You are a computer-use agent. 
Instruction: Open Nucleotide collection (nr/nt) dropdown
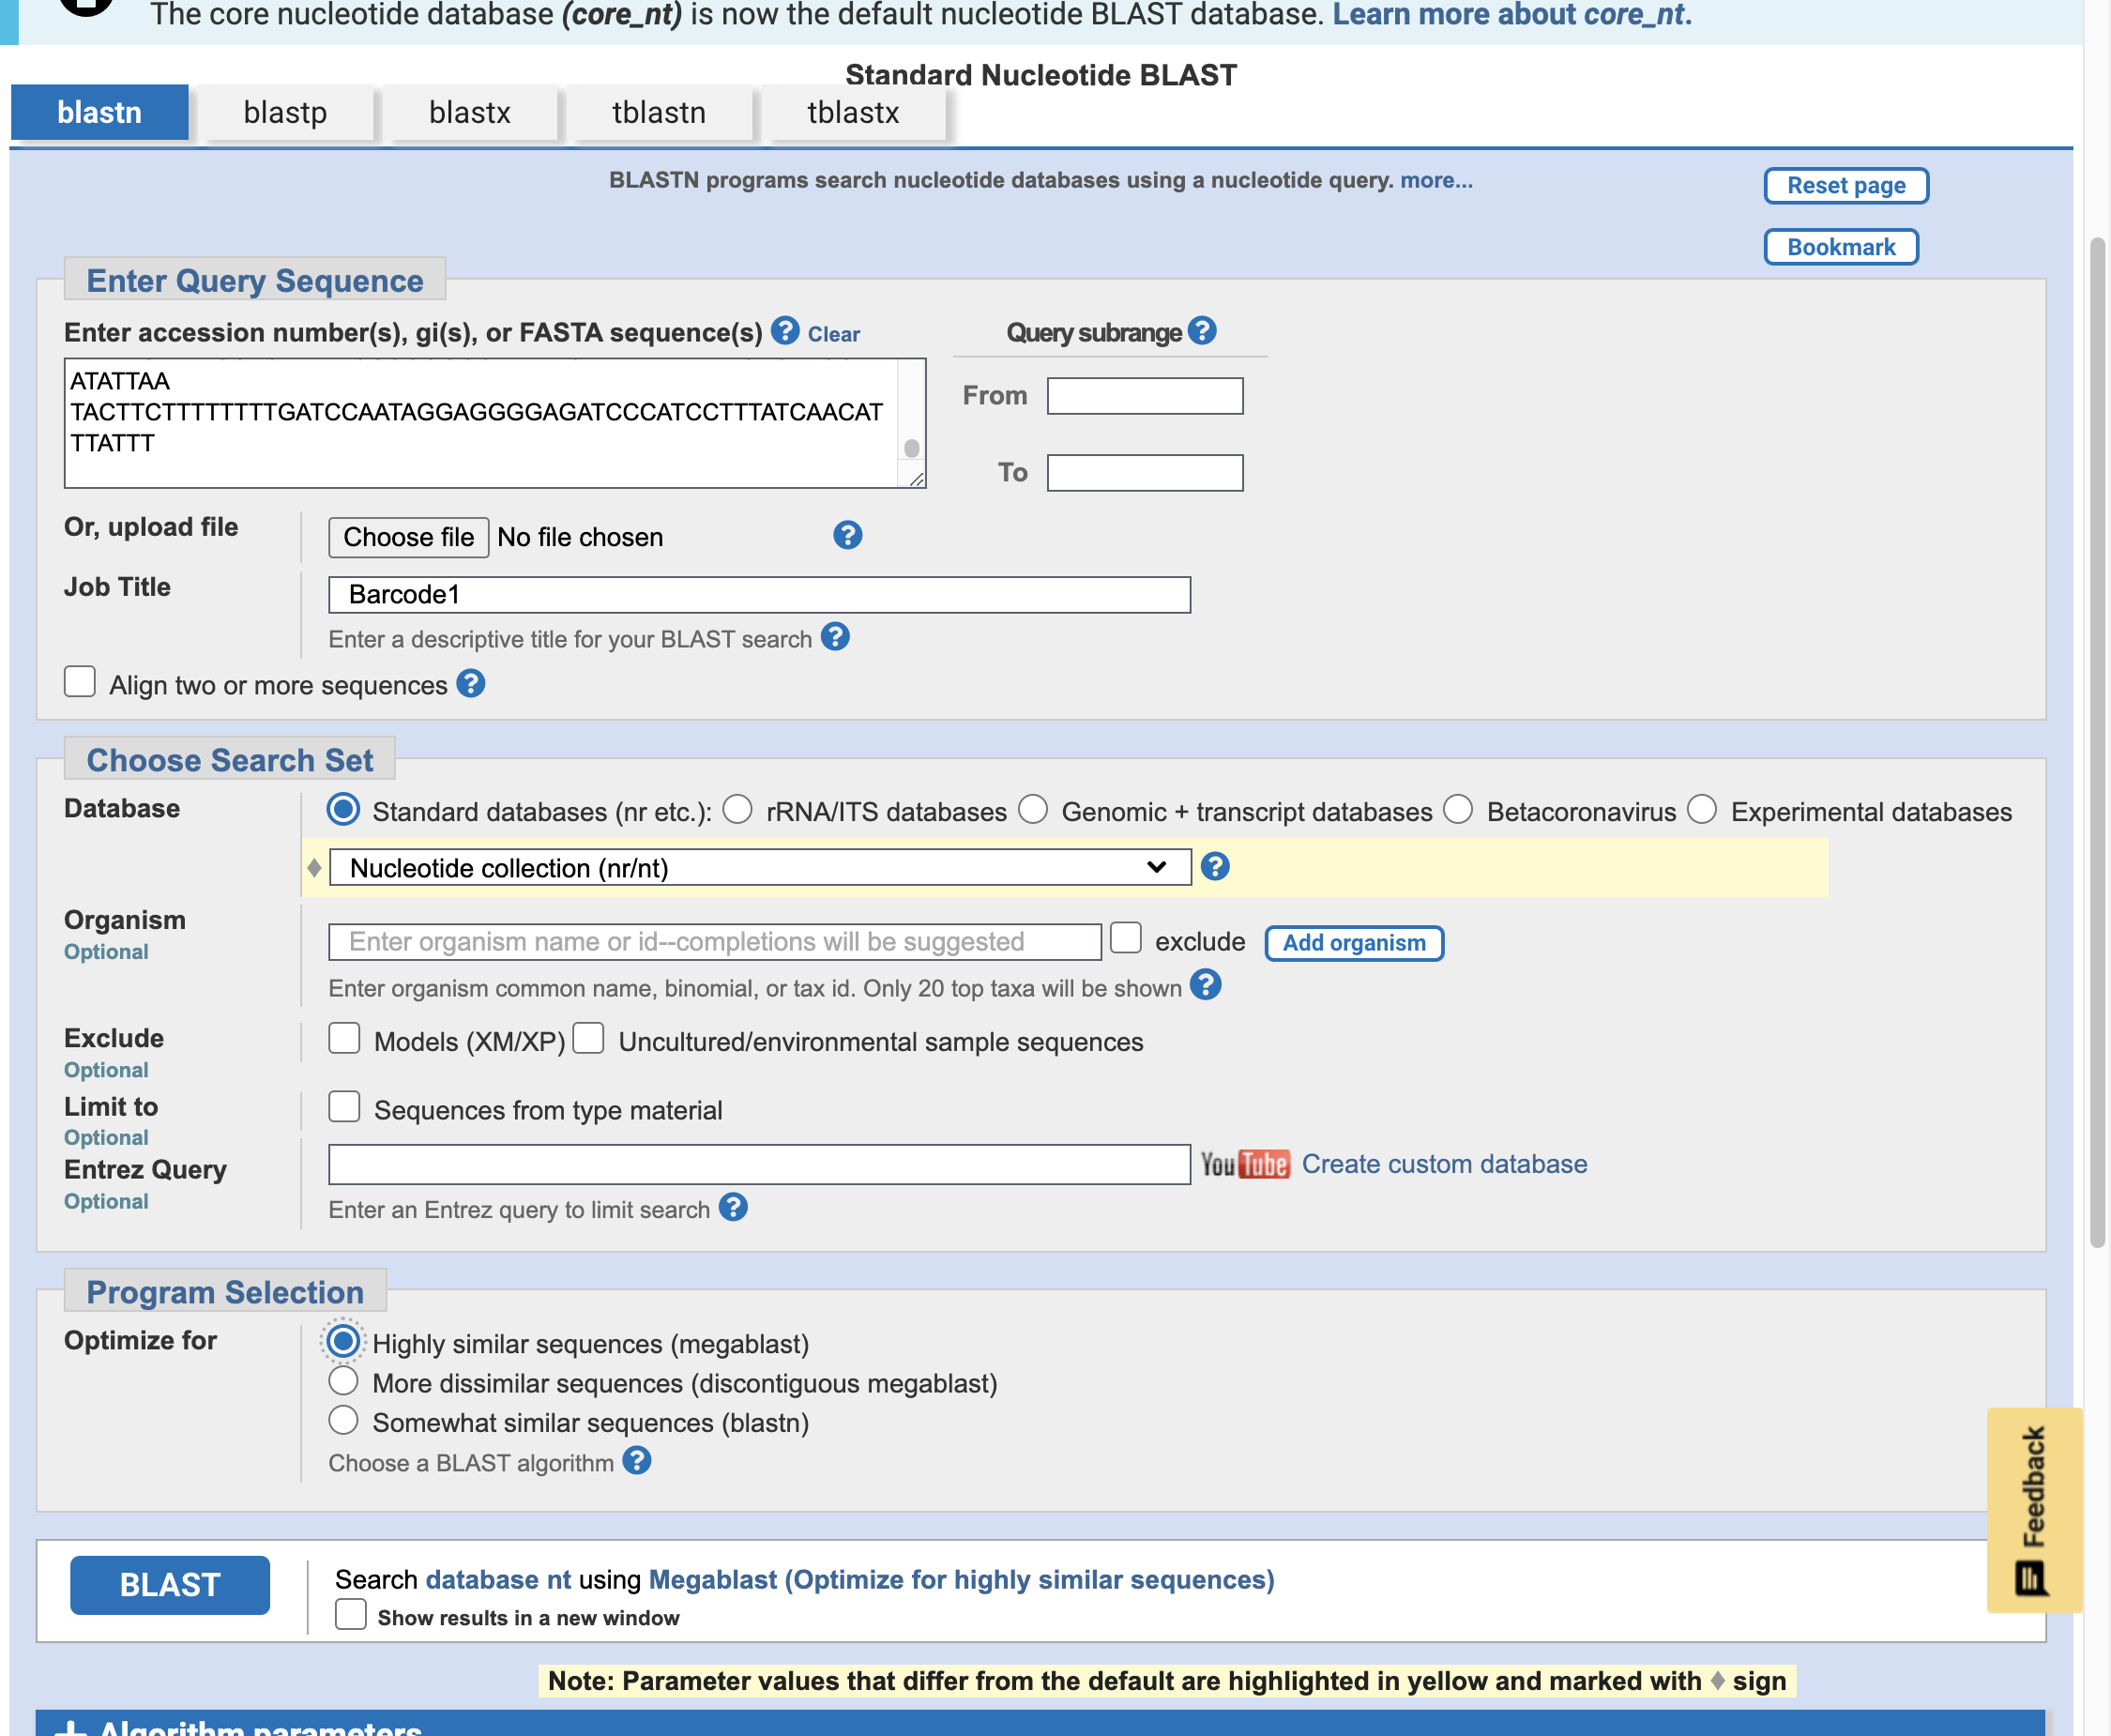click(x=760, y=867)
